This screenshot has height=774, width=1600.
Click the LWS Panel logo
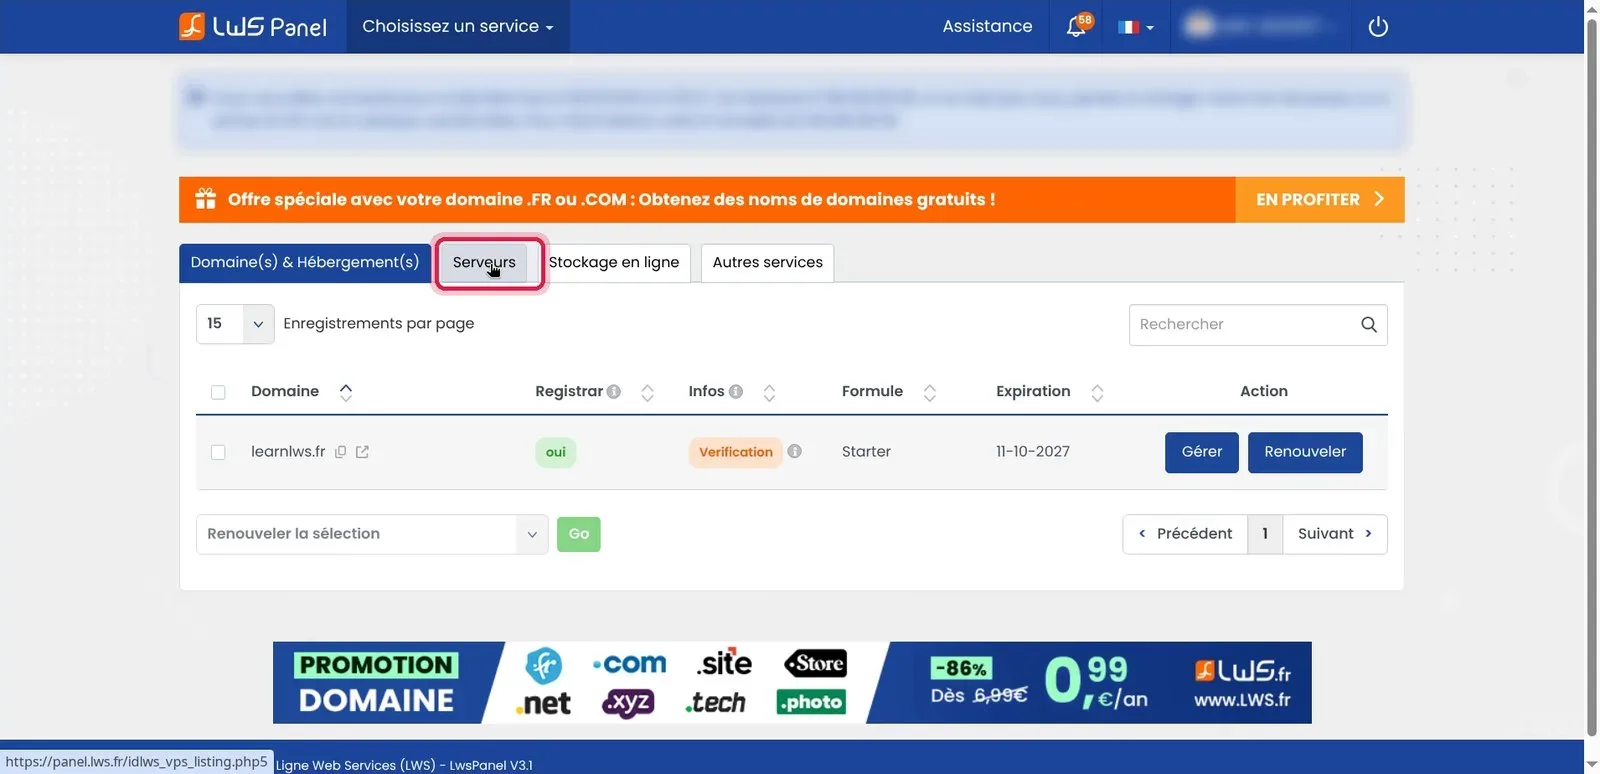(x=253, y=26)
